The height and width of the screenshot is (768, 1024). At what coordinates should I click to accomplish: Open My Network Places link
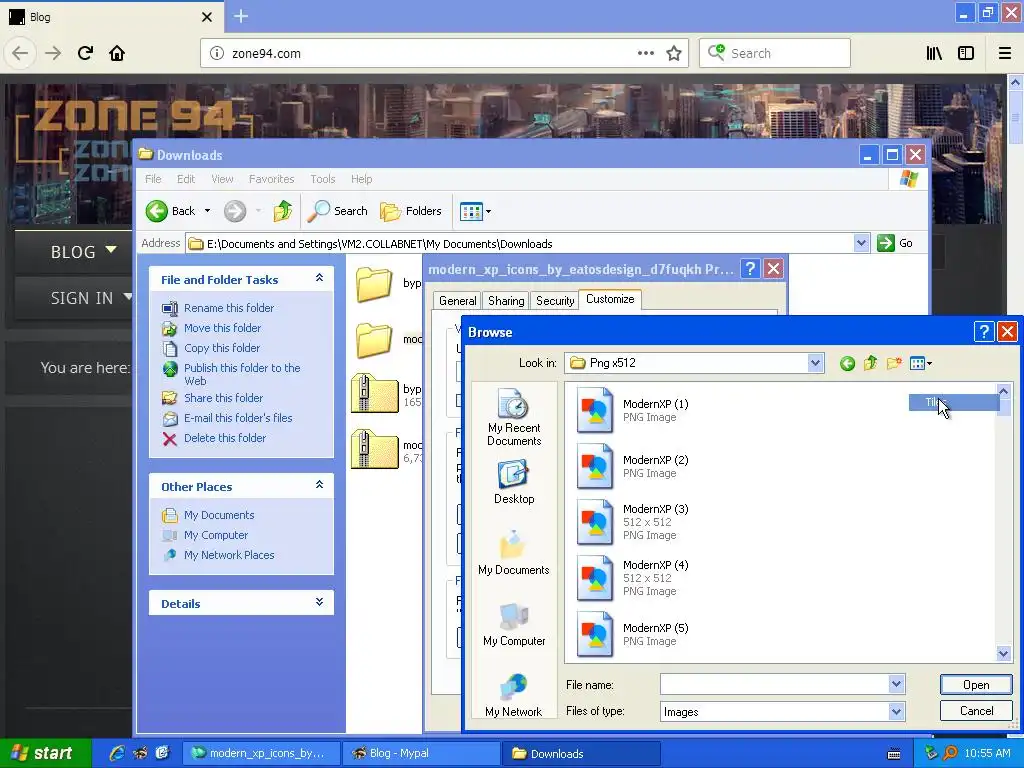[x=229, y=555]
